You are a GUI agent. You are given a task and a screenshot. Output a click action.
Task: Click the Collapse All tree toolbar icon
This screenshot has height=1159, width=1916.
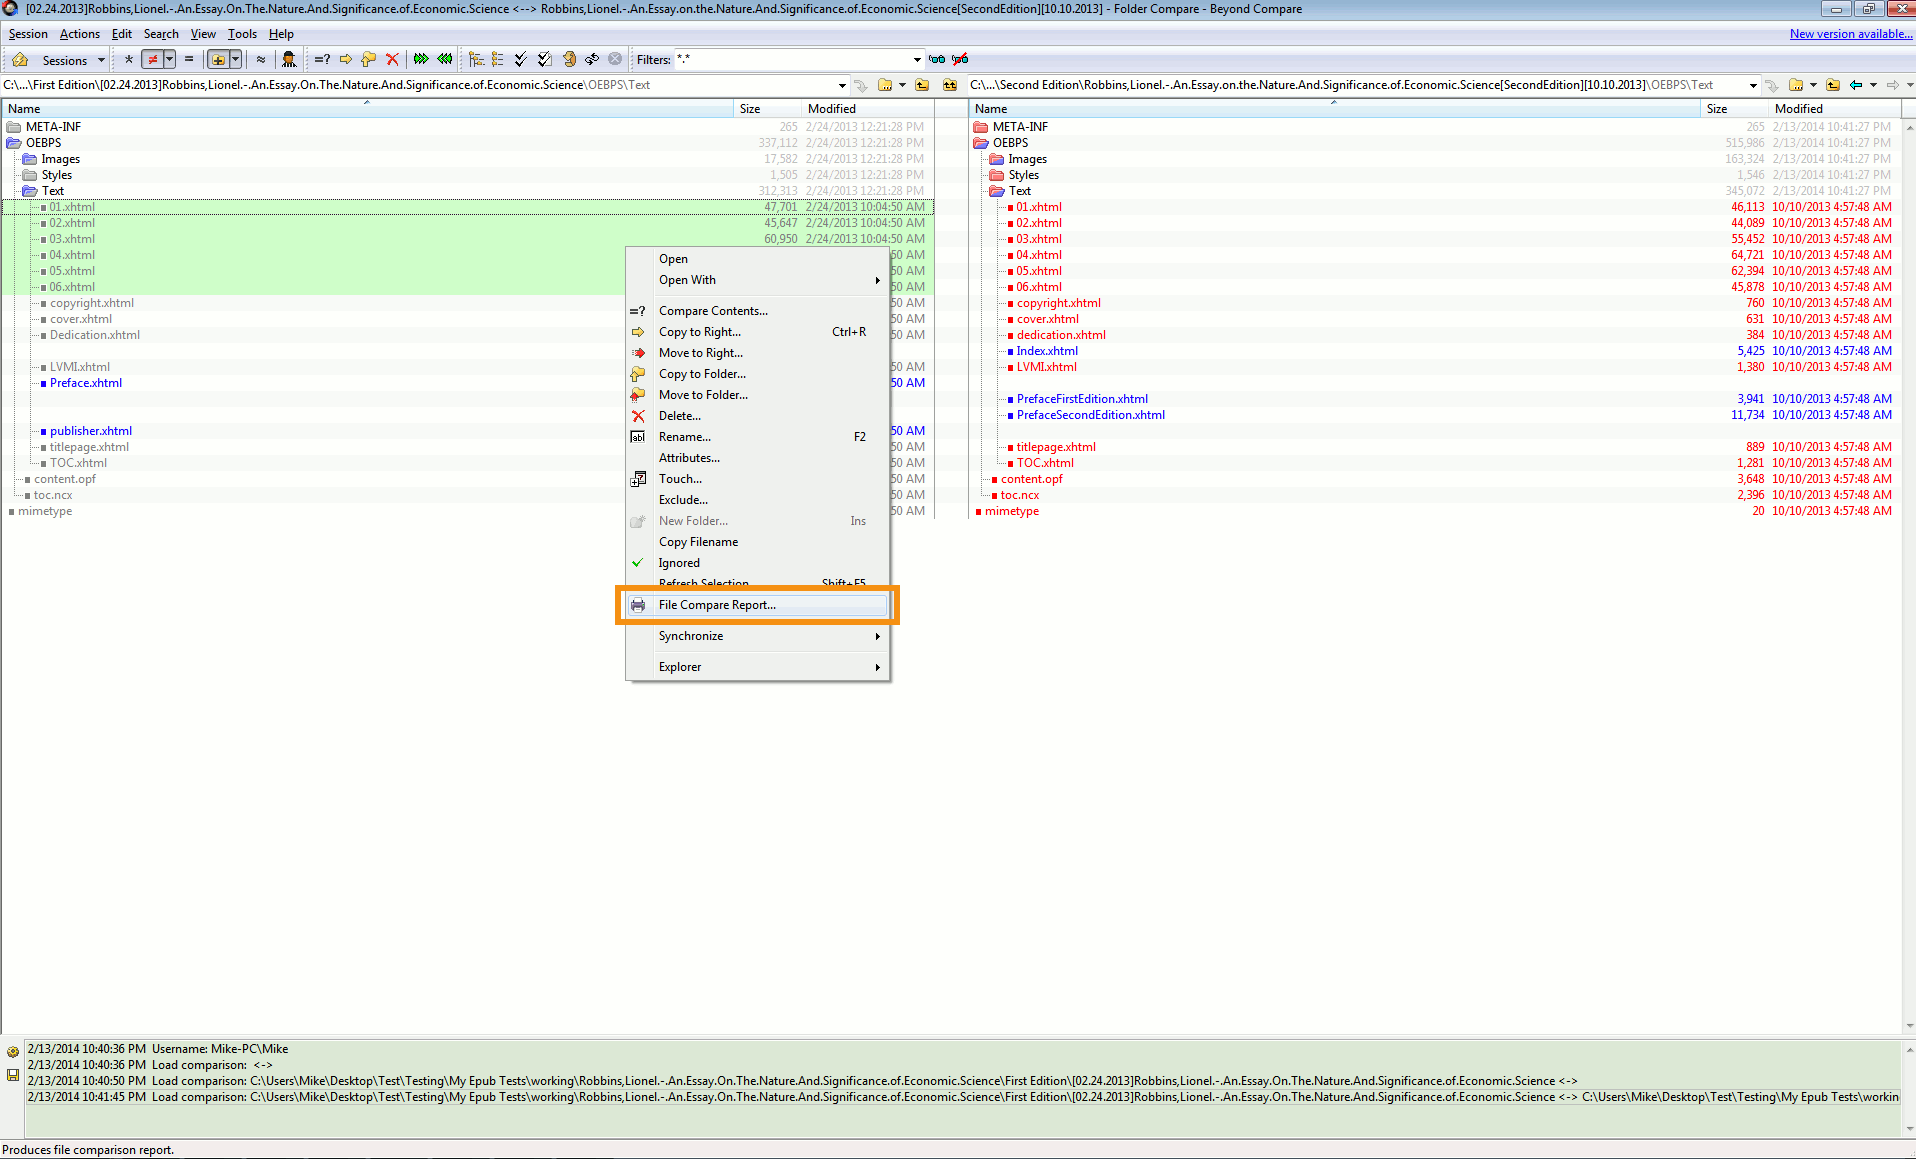pos(498,60)
